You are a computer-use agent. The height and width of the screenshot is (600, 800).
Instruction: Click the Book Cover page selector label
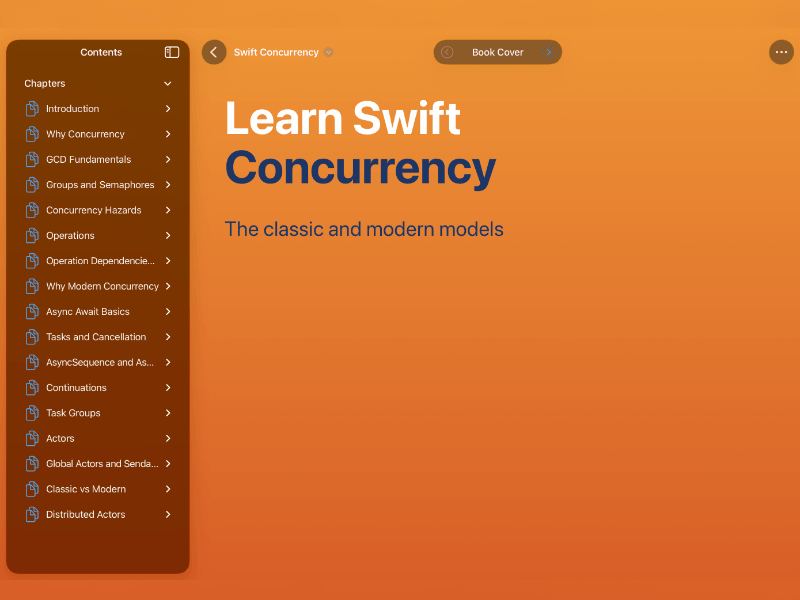click(x=497, y=52)
